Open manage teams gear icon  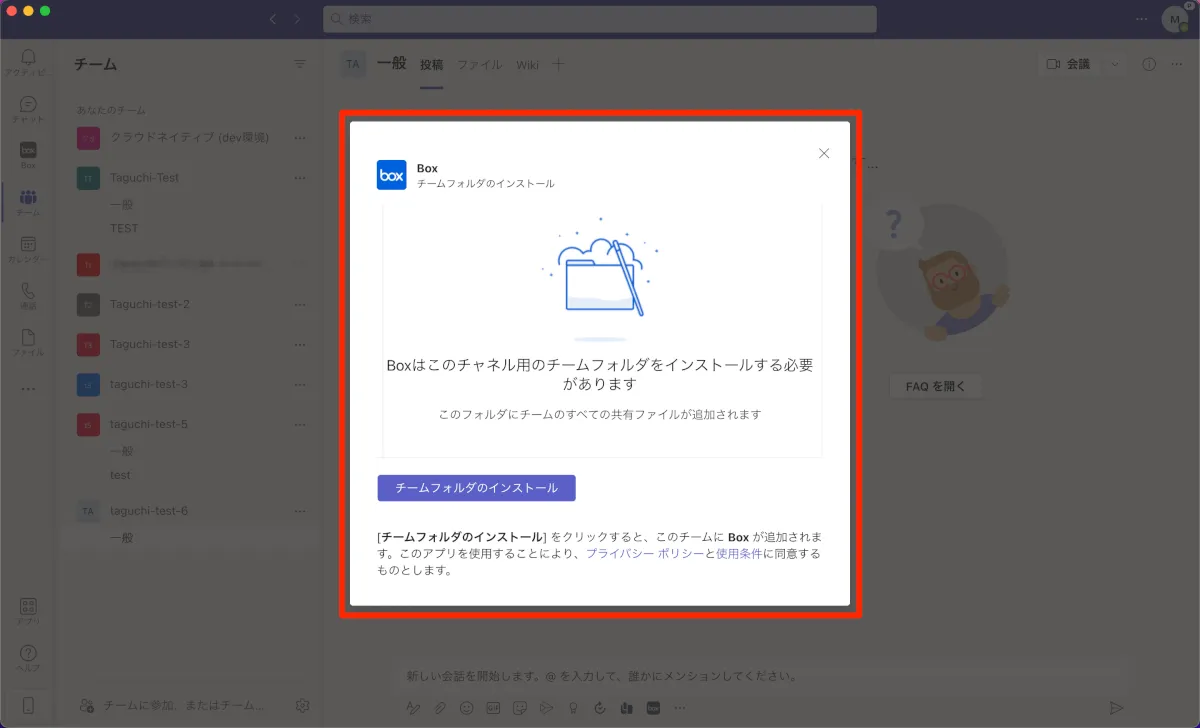pos(303,705)
